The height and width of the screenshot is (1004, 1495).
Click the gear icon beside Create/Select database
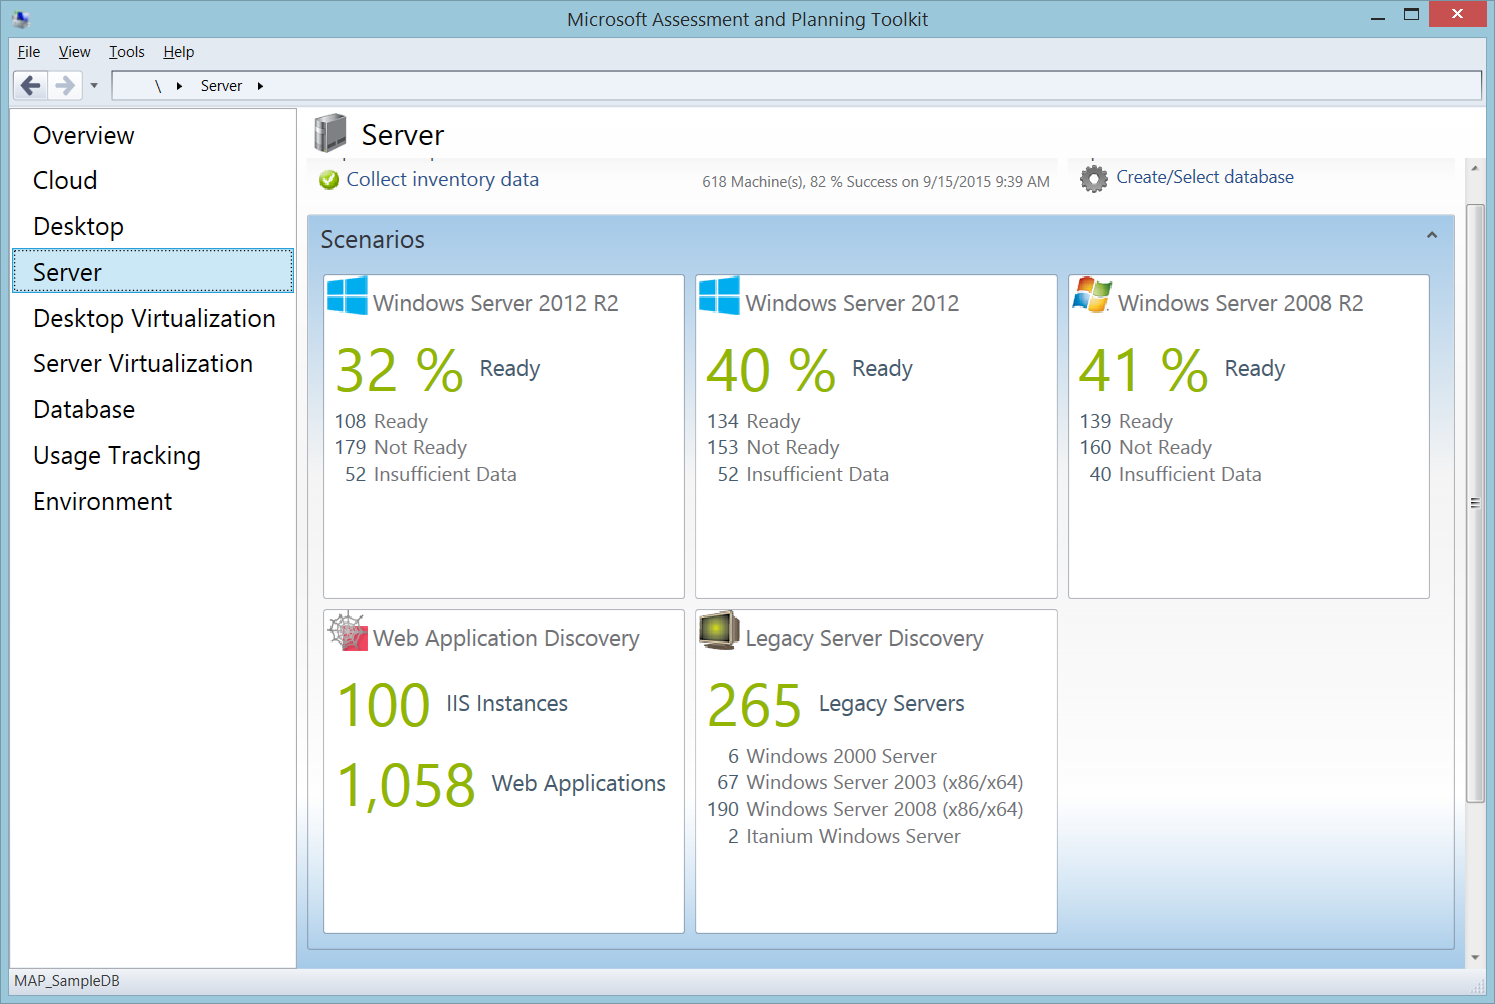point(1093,177)
